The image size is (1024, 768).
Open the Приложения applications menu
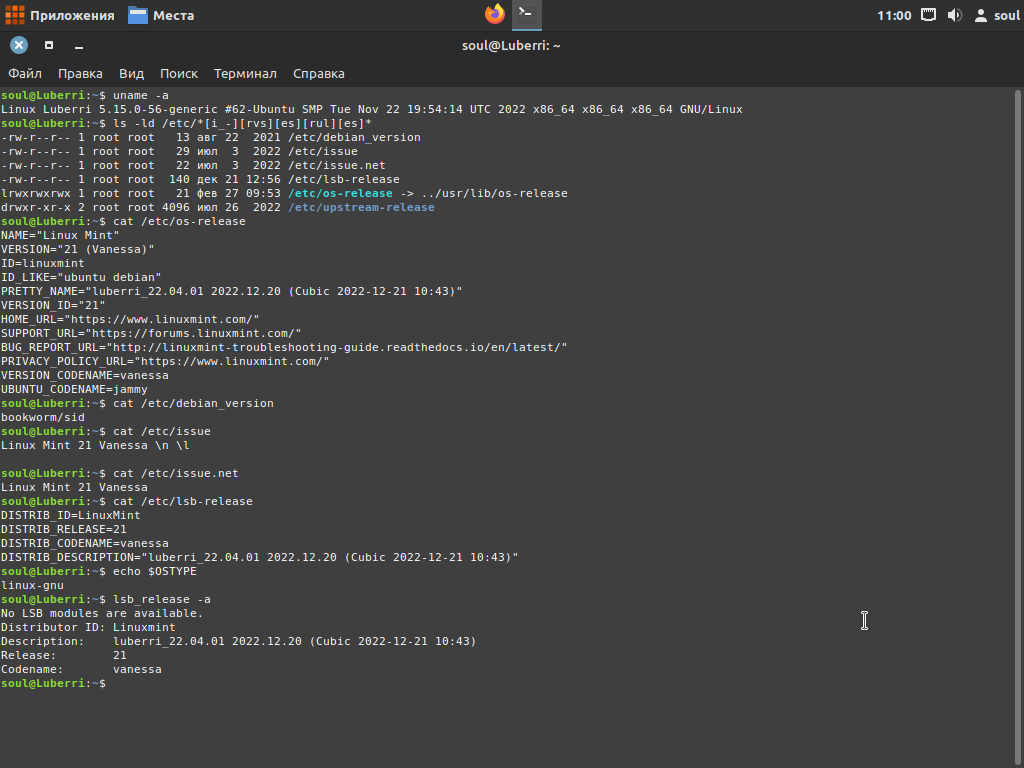click(59, 15)
